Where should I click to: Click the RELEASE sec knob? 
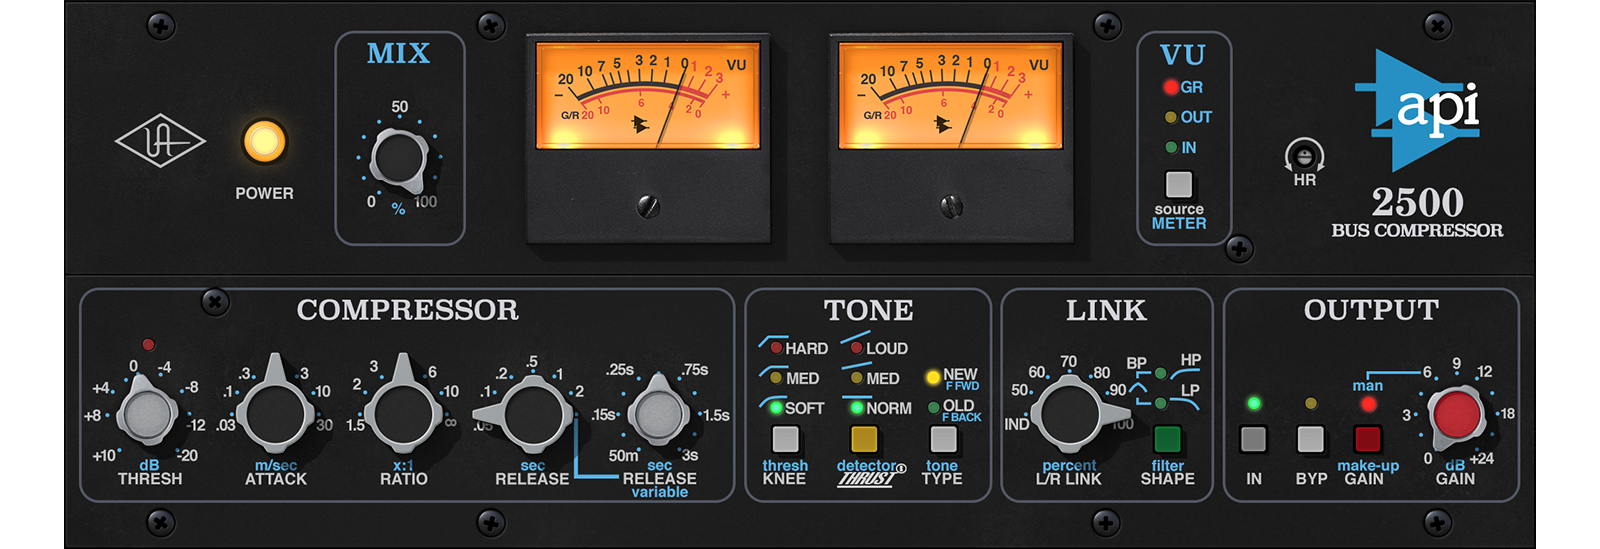pos(532,413)
